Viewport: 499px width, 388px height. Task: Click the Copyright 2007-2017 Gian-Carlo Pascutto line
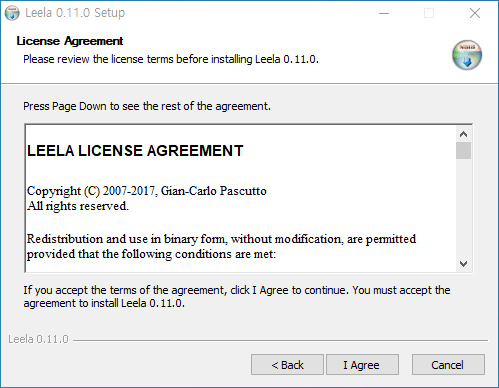pyautogui.click(x=147, y=191)
